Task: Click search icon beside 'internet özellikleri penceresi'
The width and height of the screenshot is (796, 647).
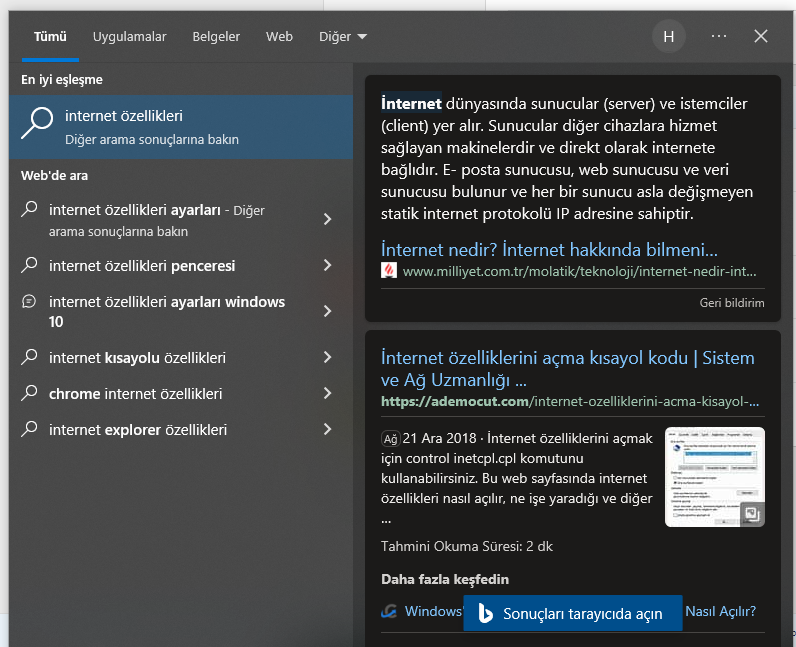Action: 29,265
